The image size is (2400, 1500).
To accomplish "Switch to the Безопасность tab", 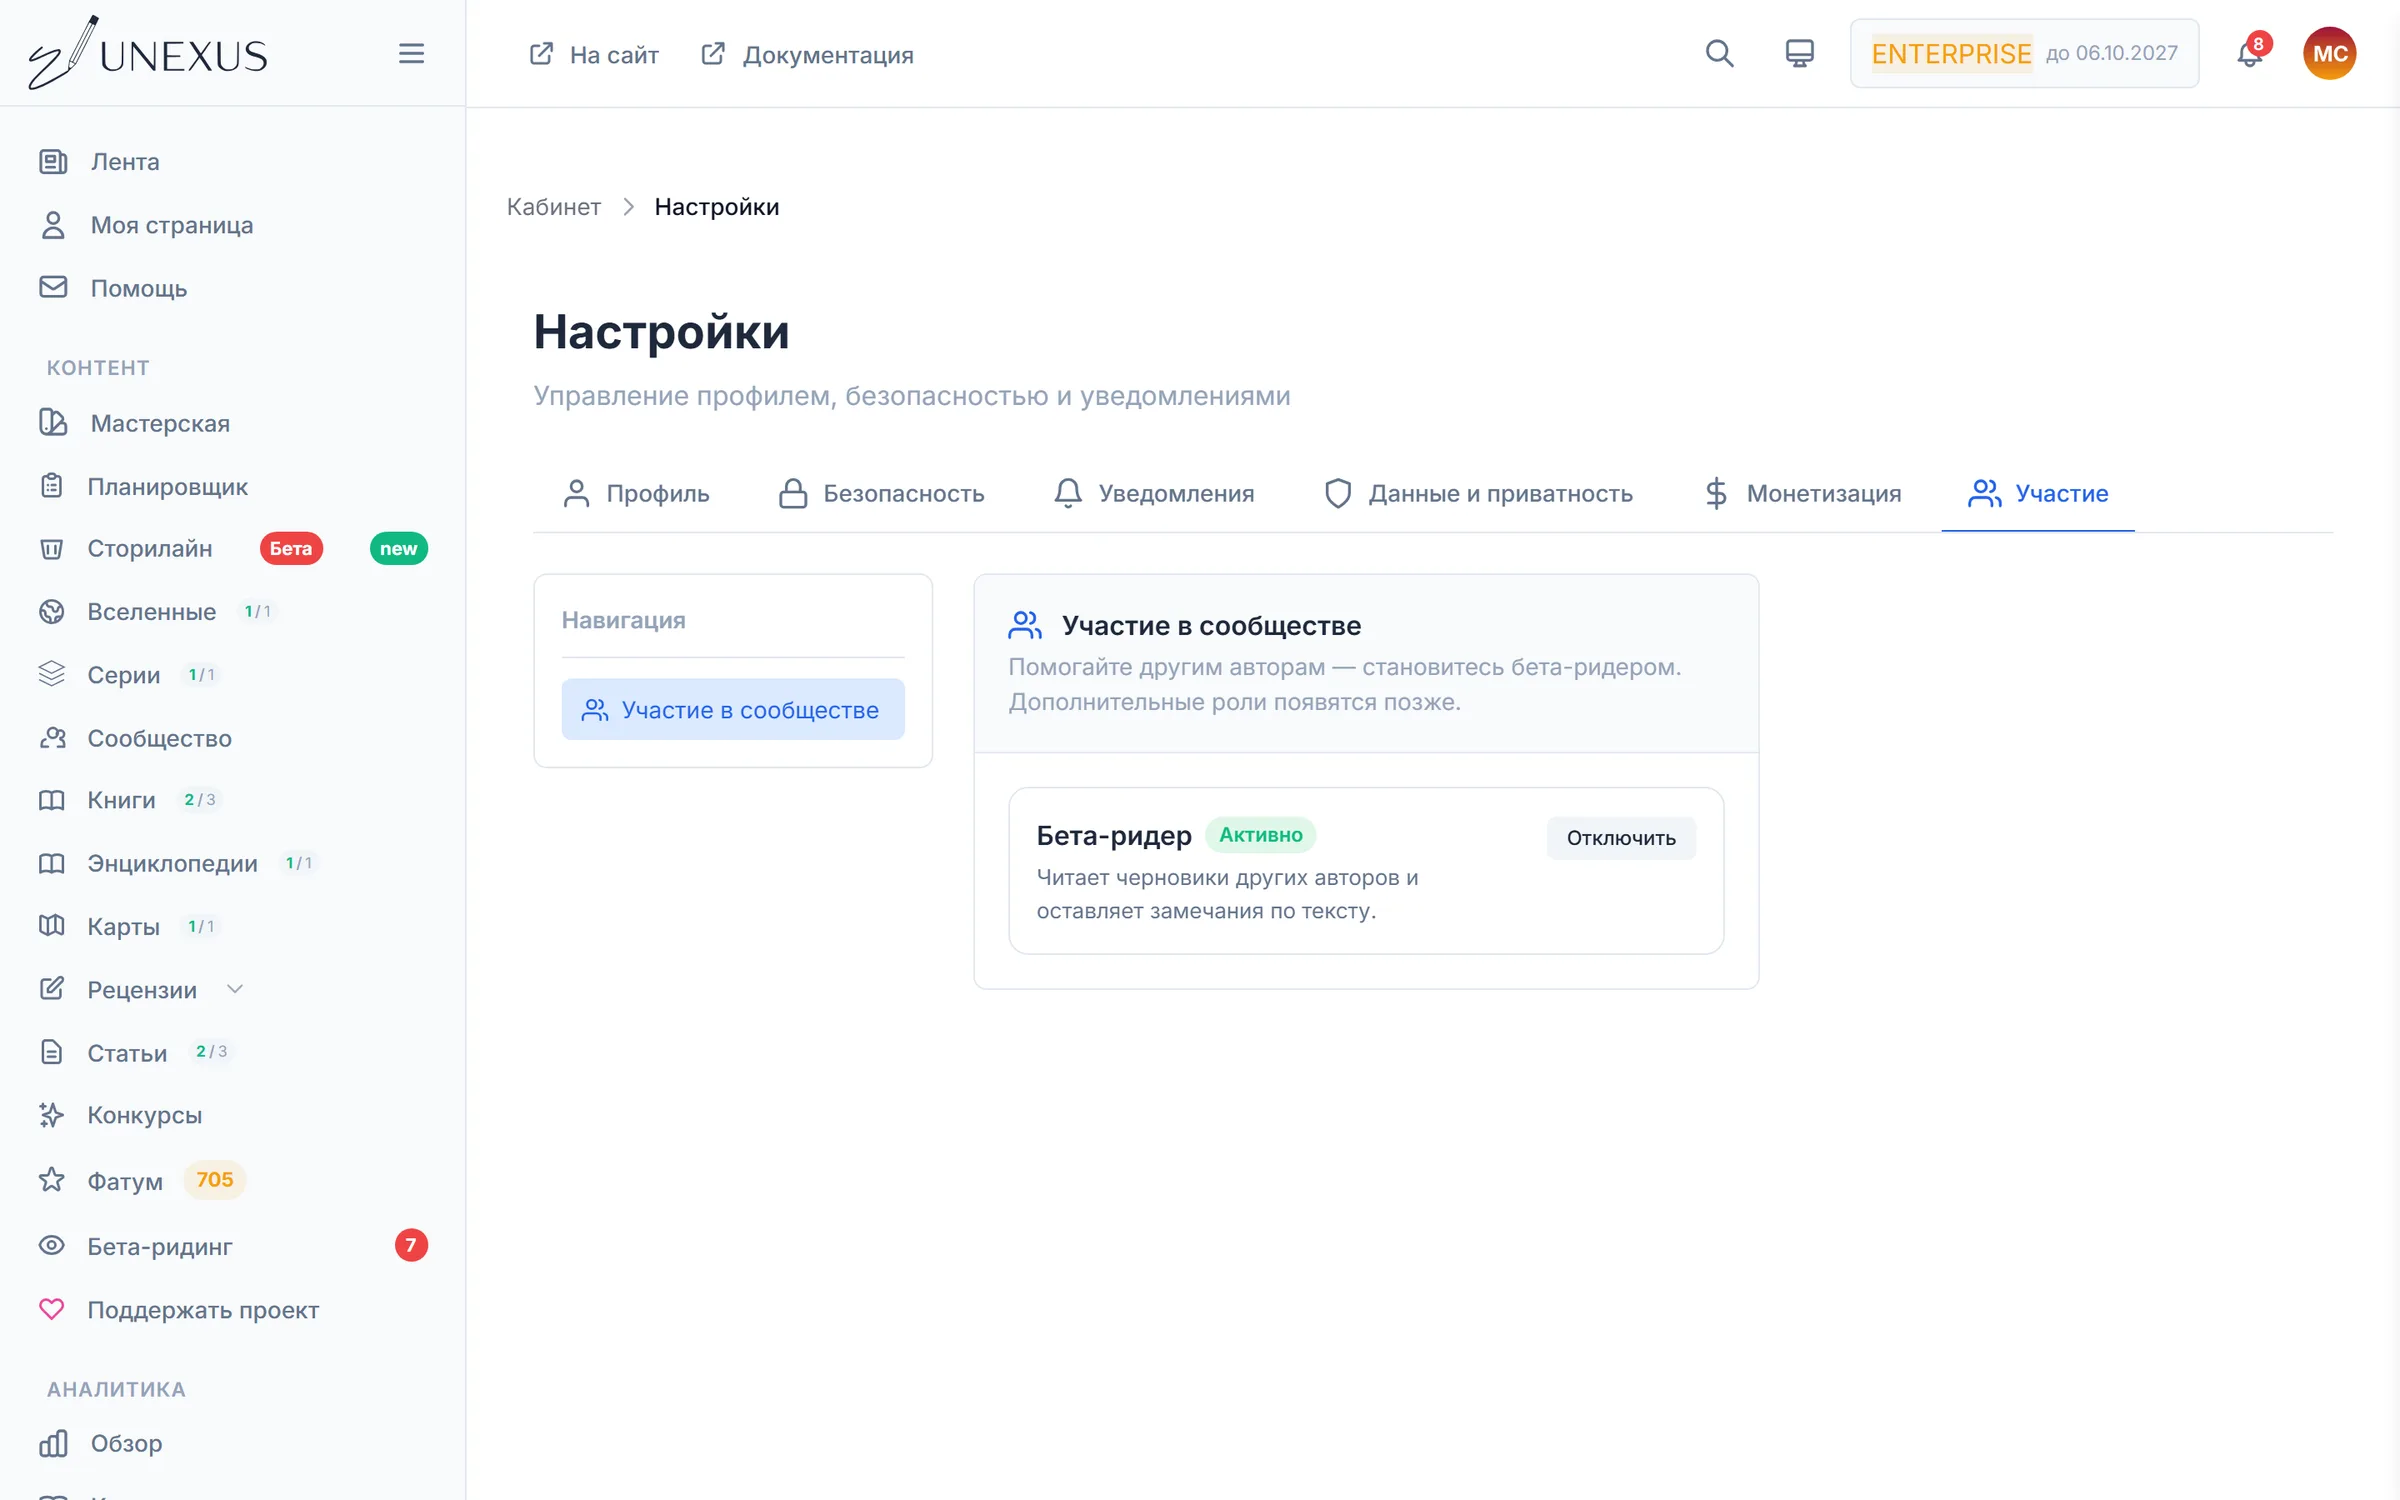I will 881,493.
